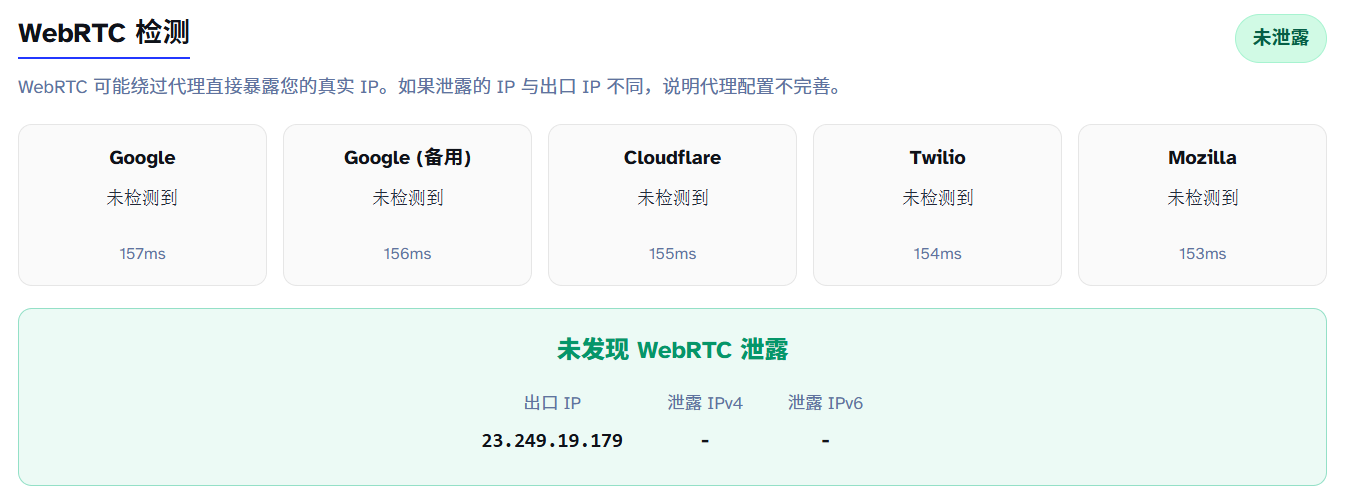Click the 153ms latency under Mozilla
Image resolution: width=1345 pixels, height=494 pixels.
[x=1202, y=254]
